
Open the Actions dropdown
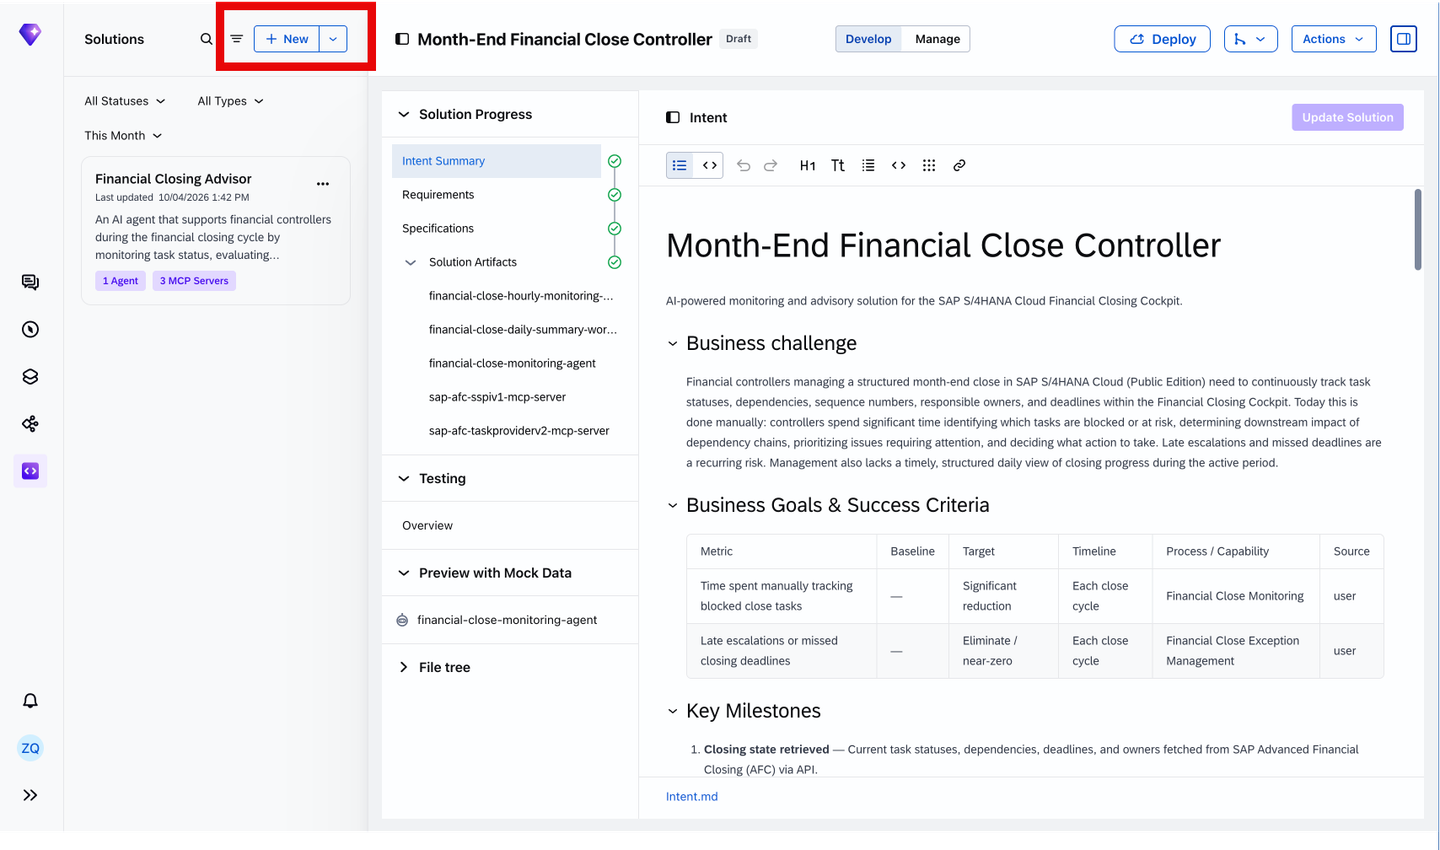pos(1333,39)
